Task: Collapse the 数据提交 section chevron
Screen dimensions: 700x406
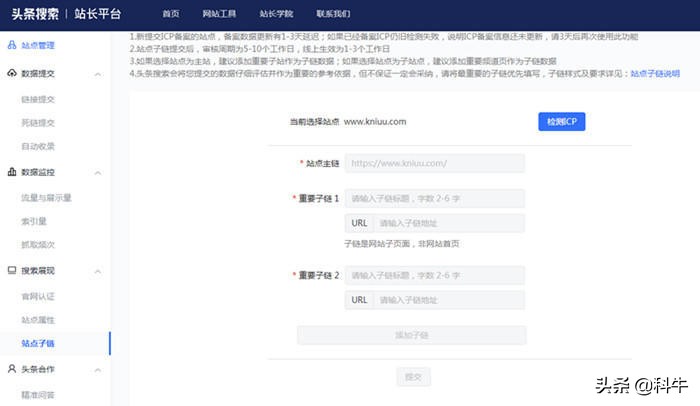Action: point(97,74)
